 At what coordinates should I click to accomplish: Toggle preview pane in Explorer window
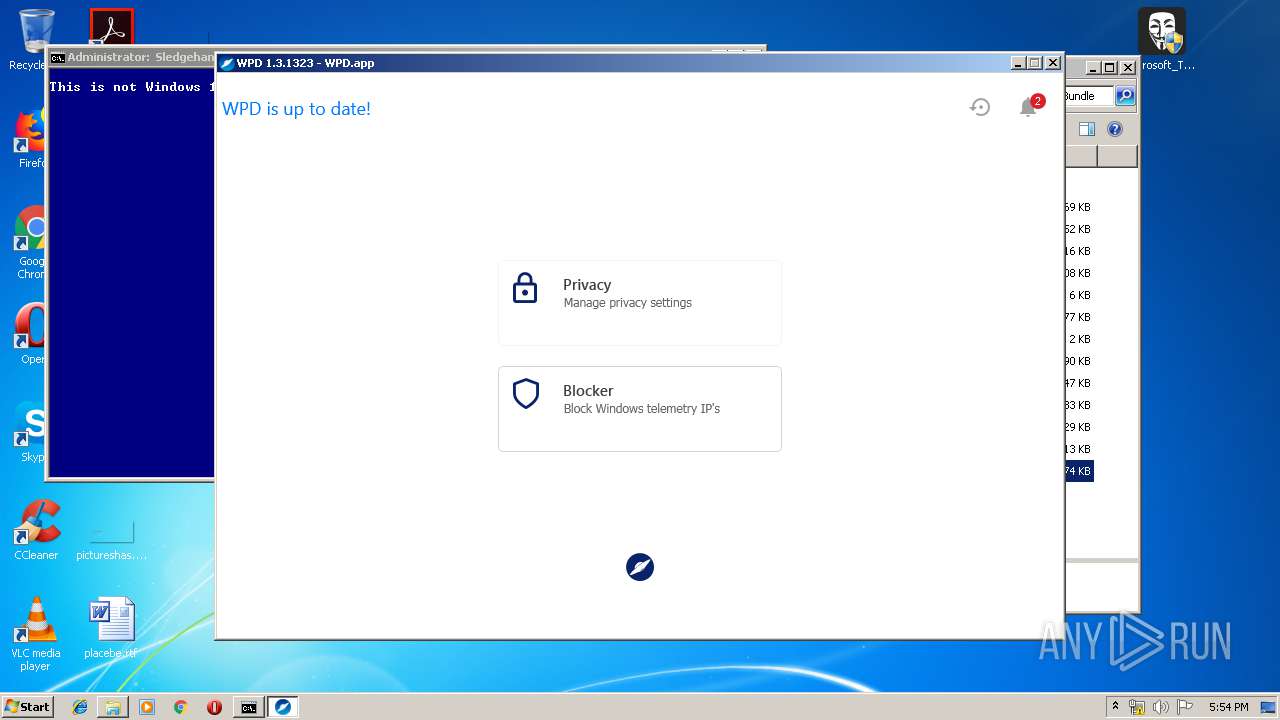coord(1087,129)
